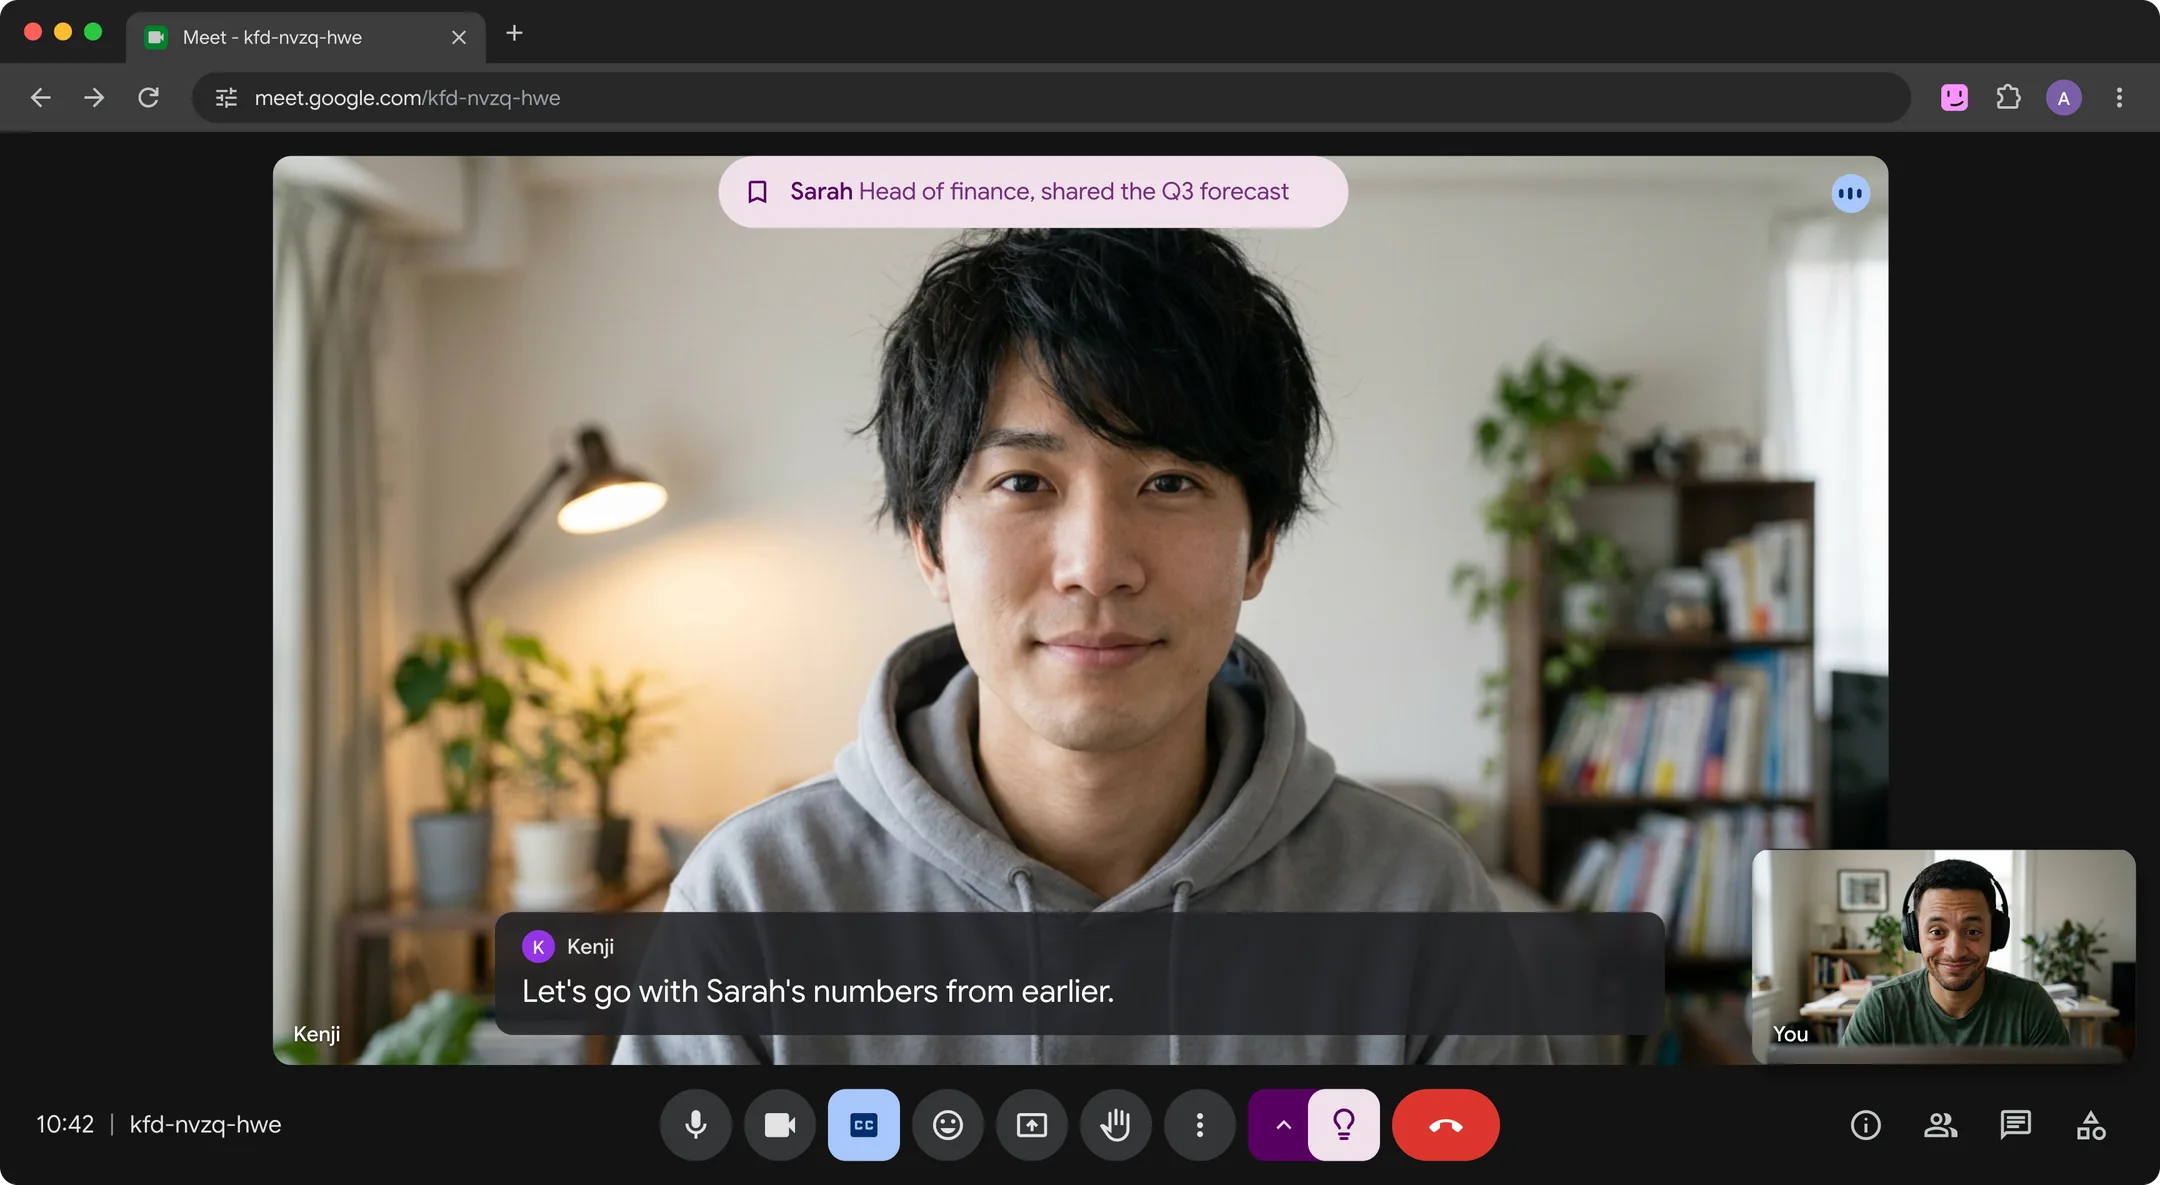The height and width of the screenshot is (1185, 2160).
Task: Click Kenji's purple K avatar in the captions
Action: pyautogui.click(x=538, y=946)
